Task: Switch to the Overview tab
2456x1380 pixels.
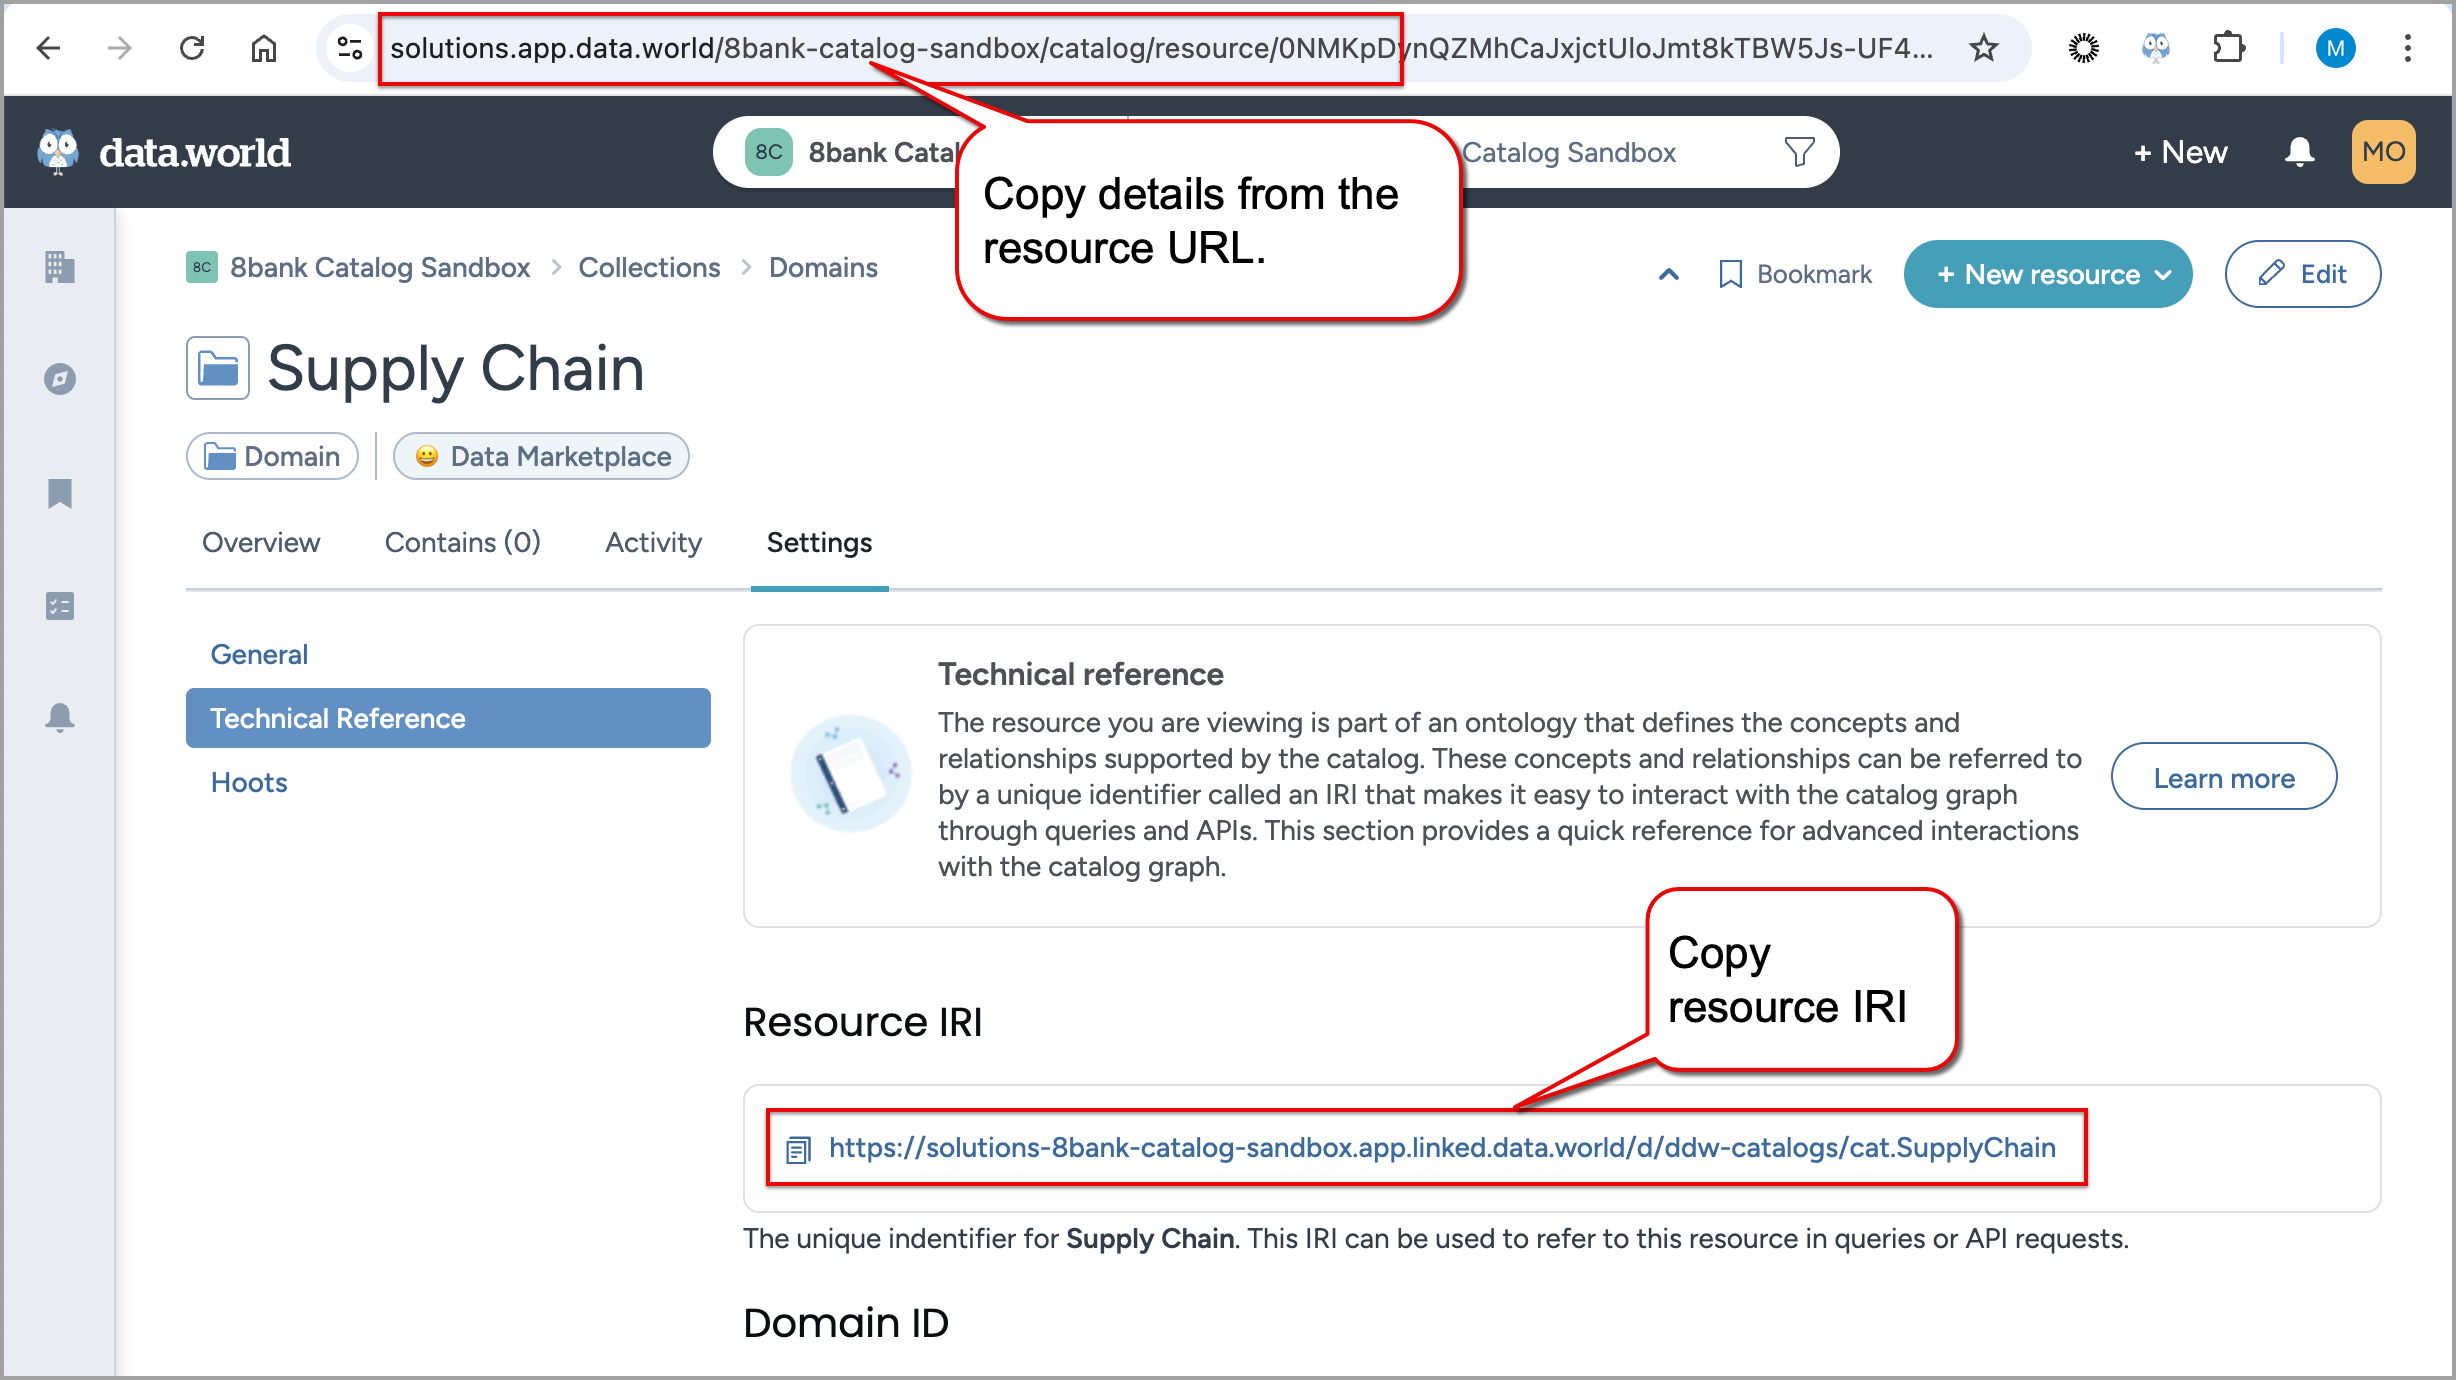Action: coord(261,542)
